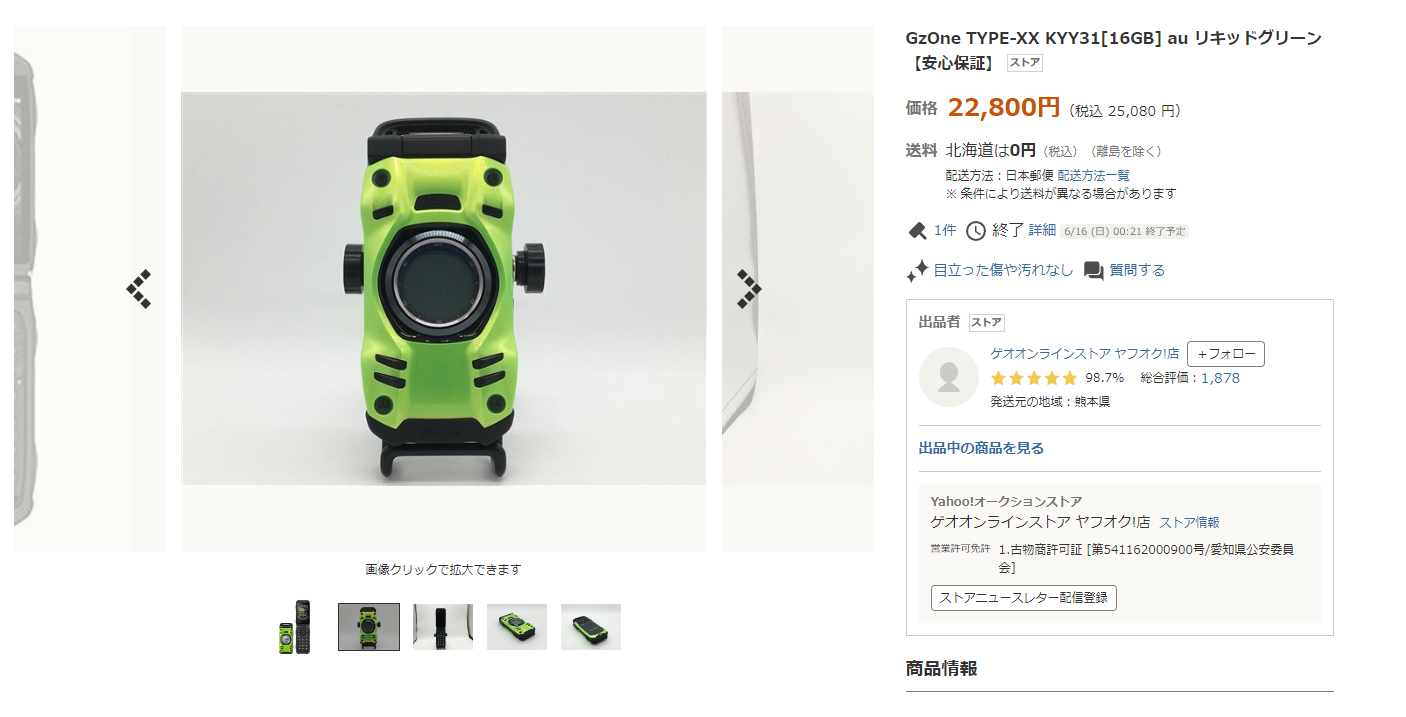Screen dimensions: 1406x717
Task: Open 出品中の商品を見る link
Action: tap(981, 448)
